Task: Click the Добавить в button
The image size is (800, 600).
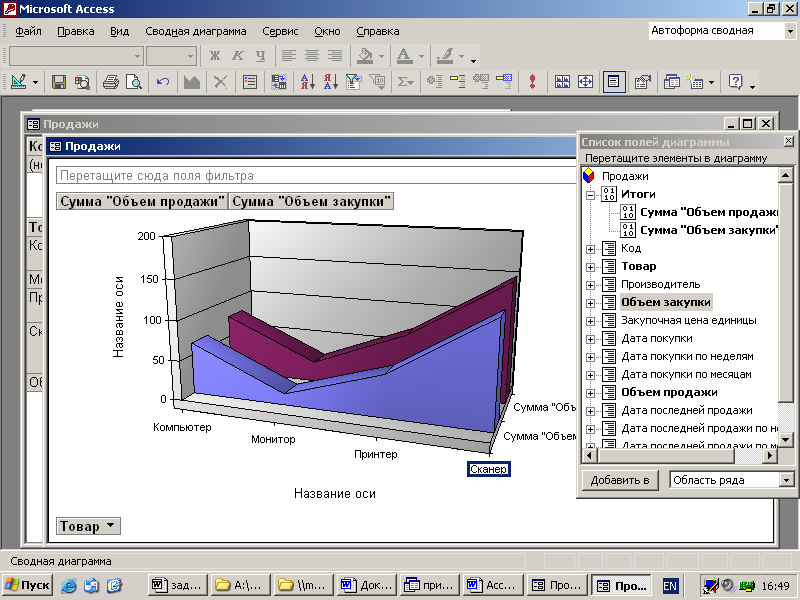Action: pos(620,480)
